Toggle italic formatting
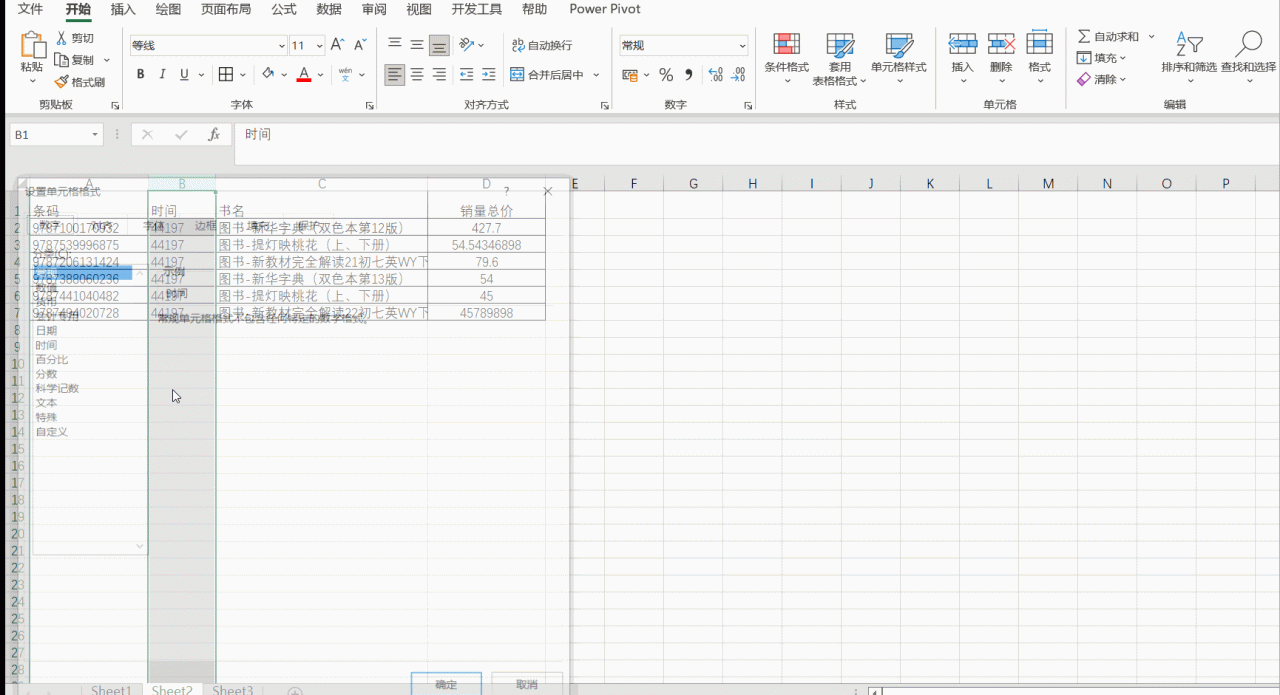Viewport: 1280px width, 695px height. 162,75
